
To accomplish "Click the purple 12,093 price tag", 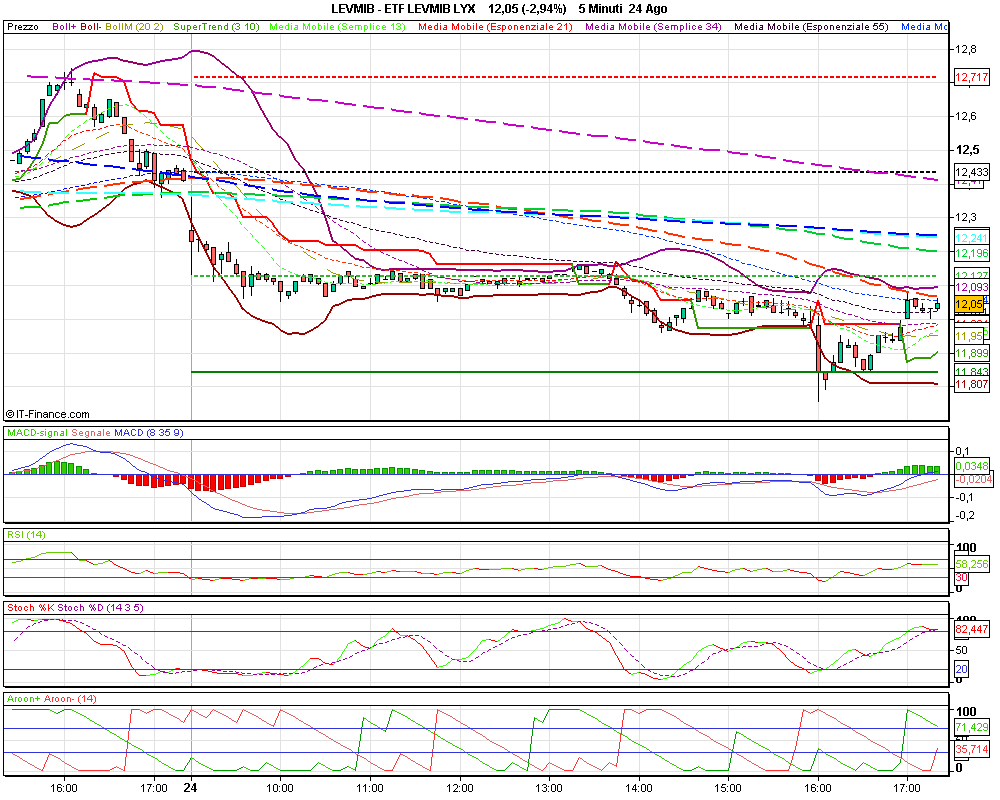I will coord(972,287).
